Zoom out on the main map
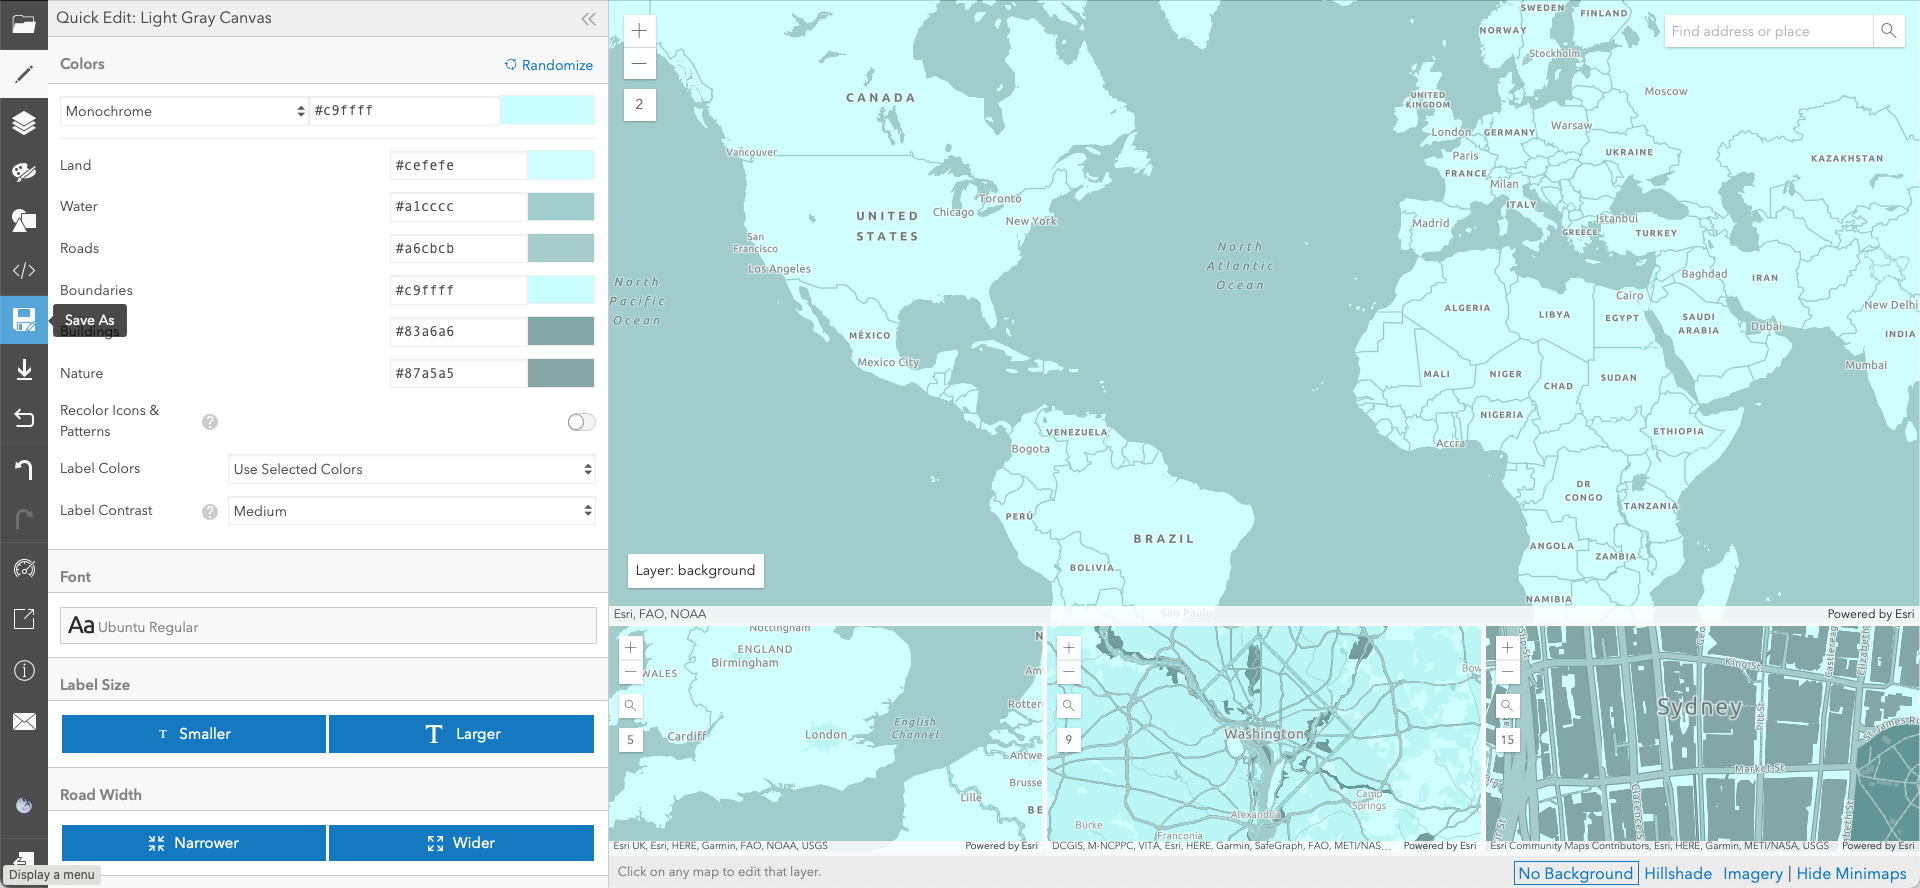The image size is (1920, 888). coord(640,63)
